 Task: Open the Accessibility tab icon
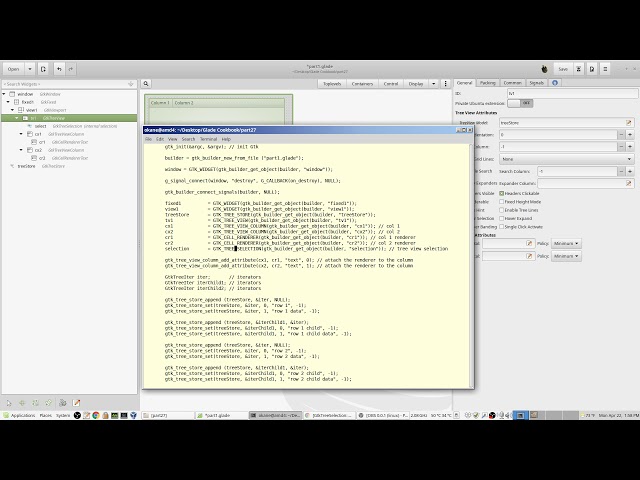point(555,83)
